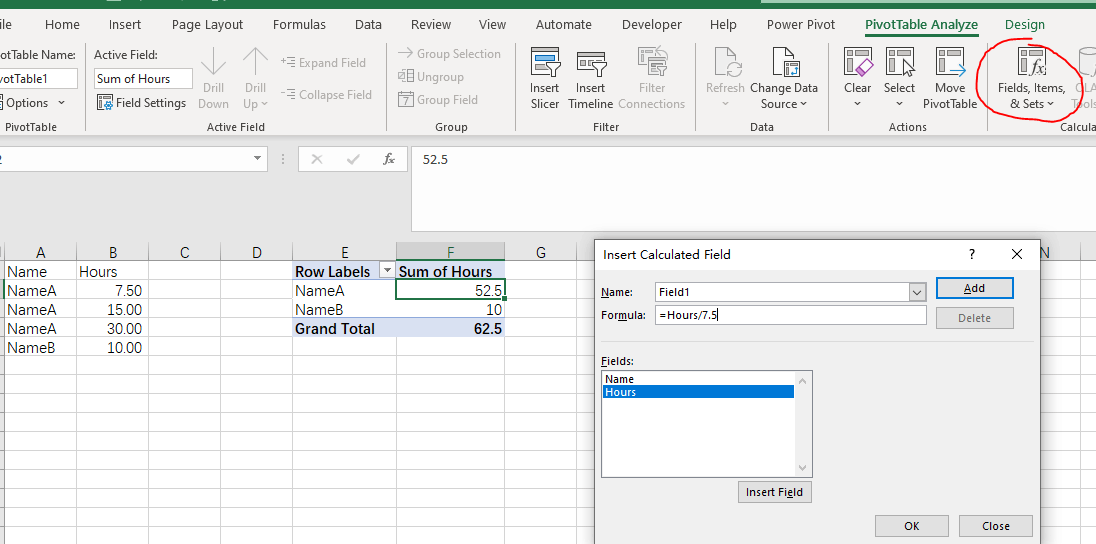
Task: Switch to the Help tab
Action: click(723, 24)
